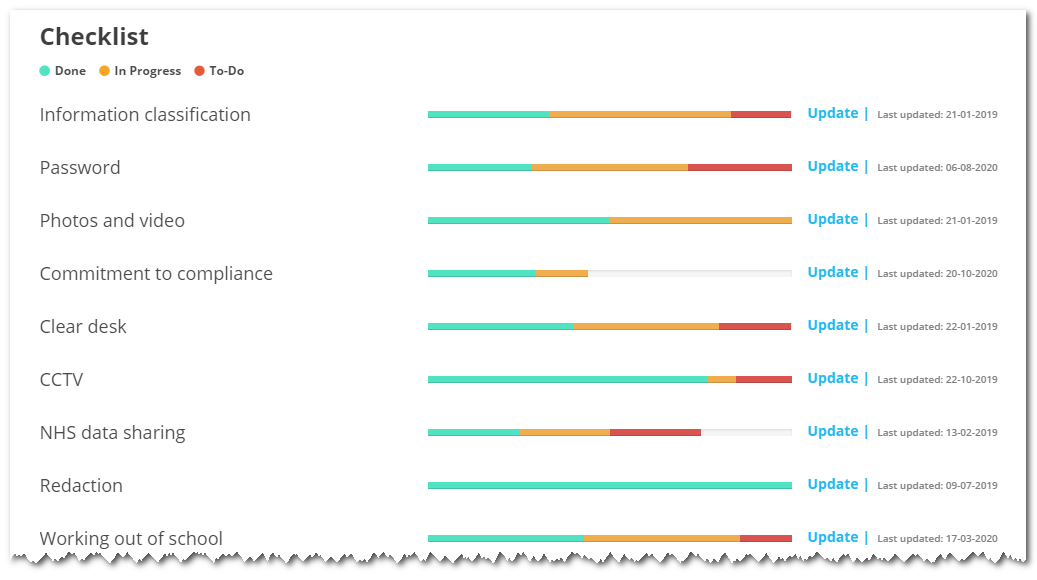Click Update beside Redaction
The height and width of the screenshot is (580, 1037).
point(833,484)
